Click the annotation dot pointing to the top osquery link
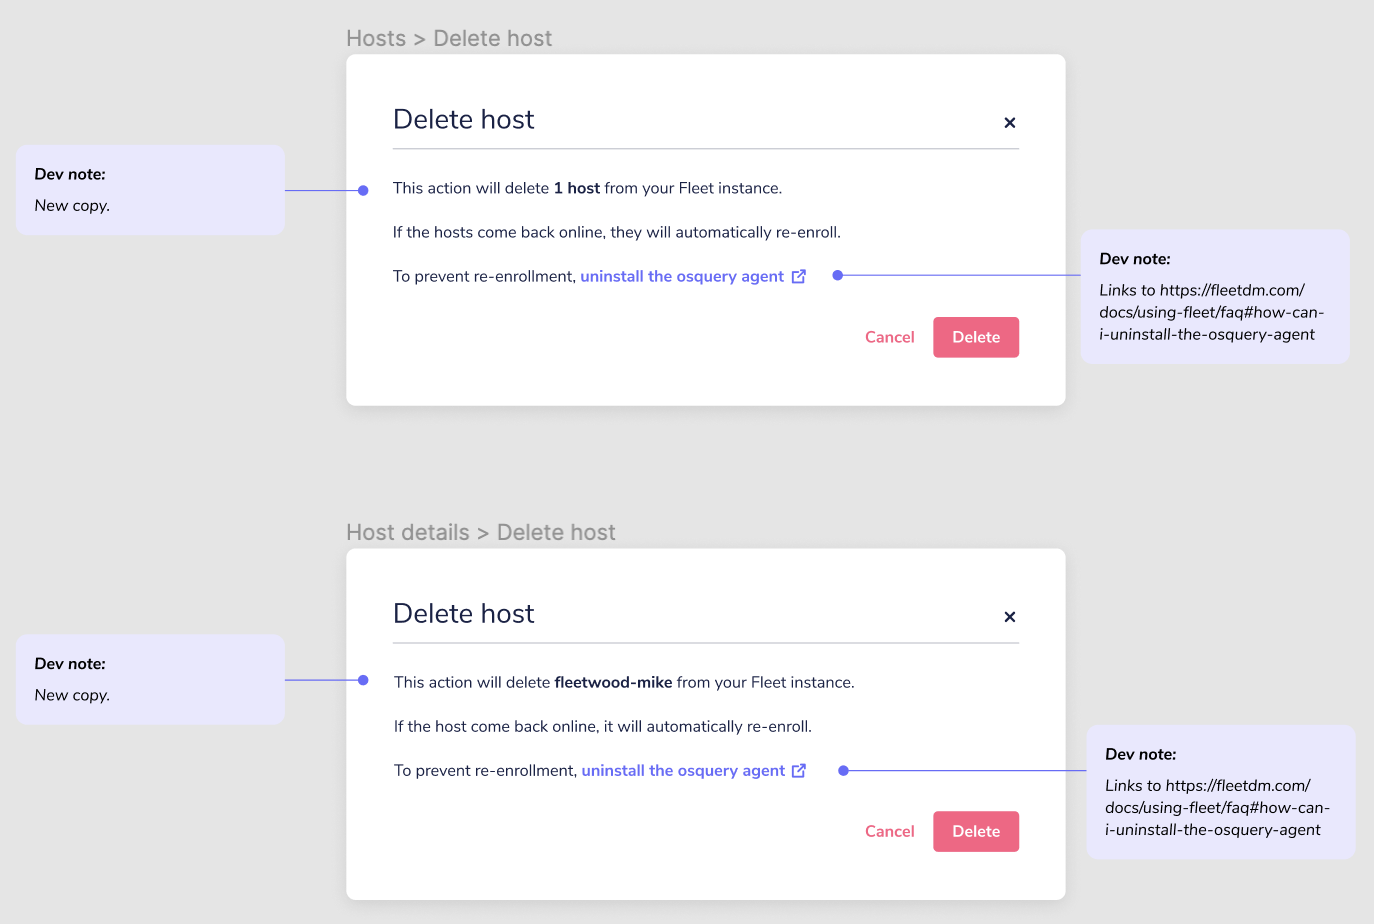The height and width of the screenshot is (924, 1374). (x=837, y=275)
